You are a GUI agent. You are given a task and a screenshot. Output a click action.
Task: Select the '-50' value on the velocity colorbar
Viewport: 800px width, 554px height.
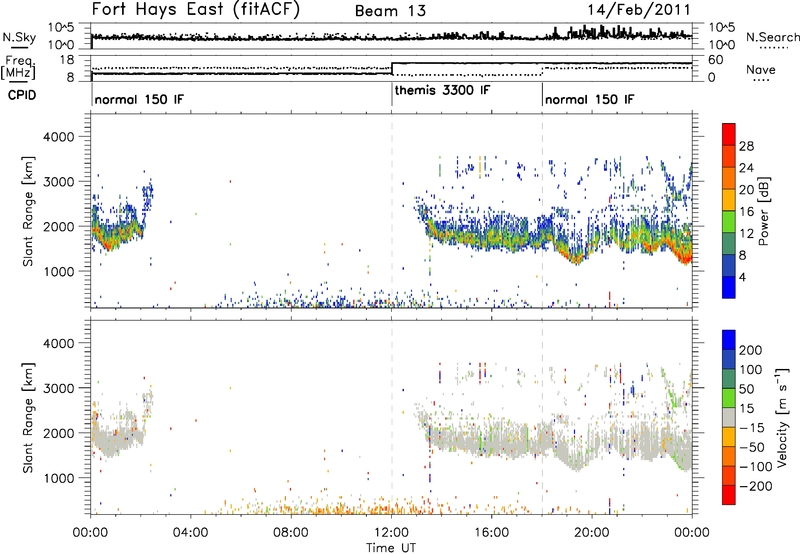pos(752,447)
